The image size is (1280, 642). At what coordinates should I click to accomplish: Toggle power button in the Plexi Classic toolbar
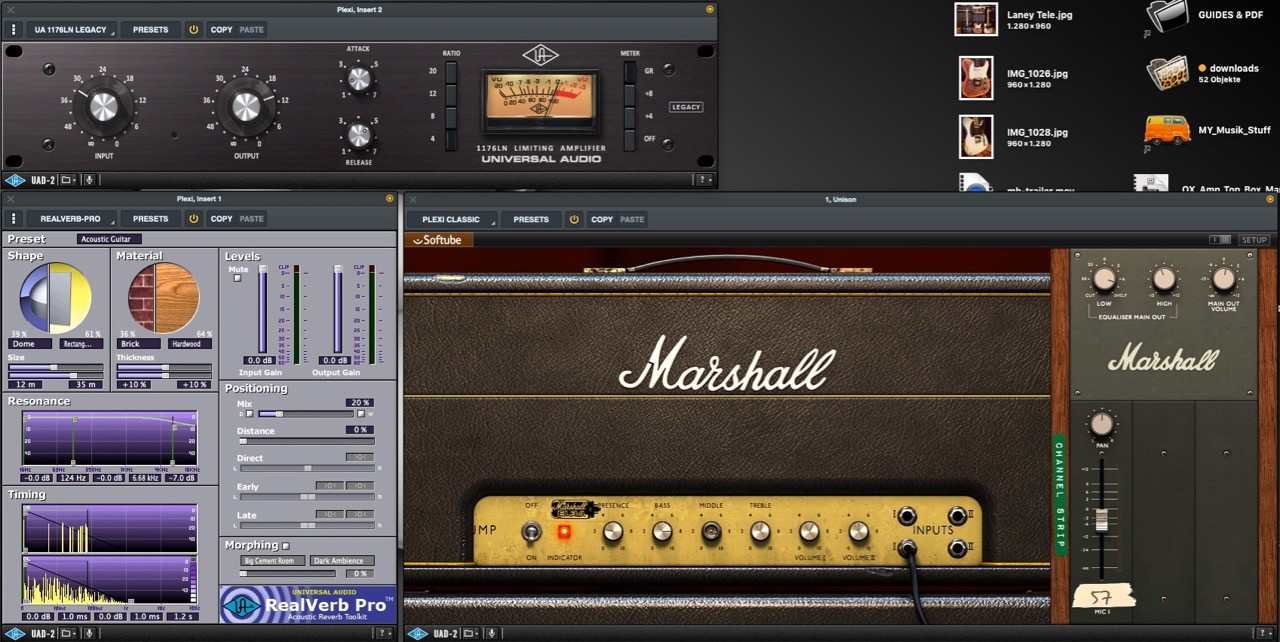coord(574,219)
